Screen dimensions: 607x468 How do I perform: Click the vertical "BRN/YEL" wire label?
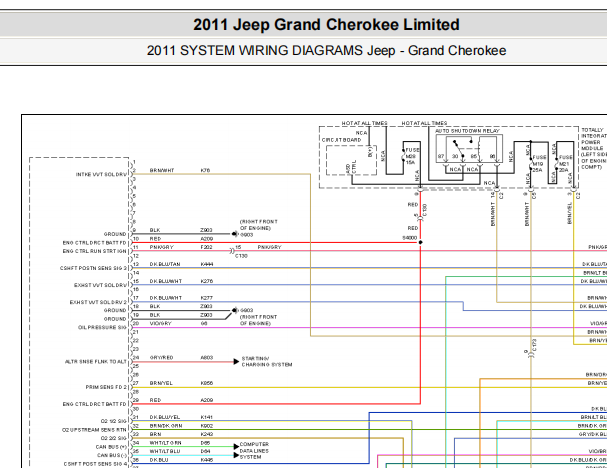(x=569, y=213)
